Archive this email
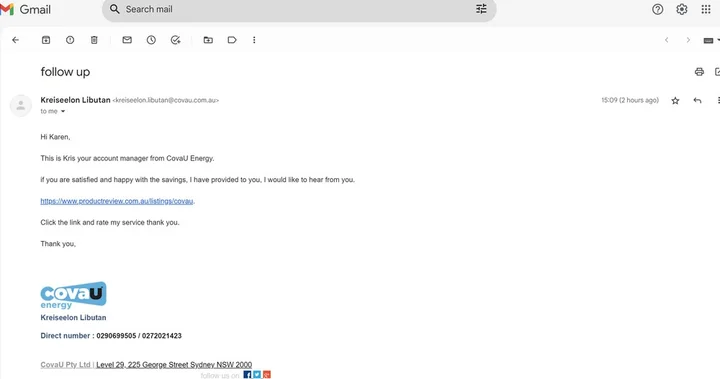Screen dimensions: 720x379 point(46,40)
